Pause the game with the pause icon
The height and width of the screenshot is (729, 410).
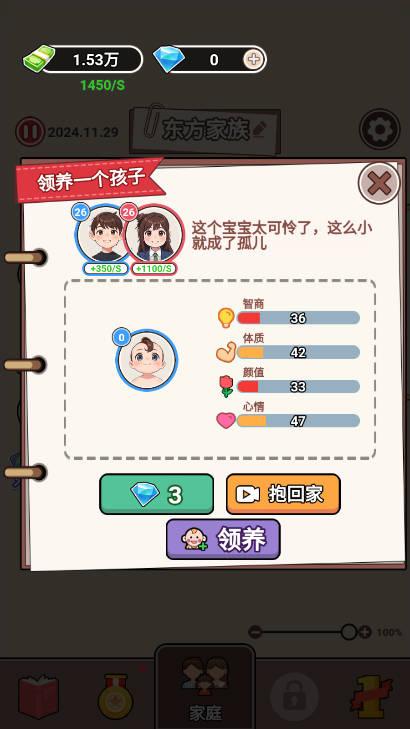(x=30, y=132)
